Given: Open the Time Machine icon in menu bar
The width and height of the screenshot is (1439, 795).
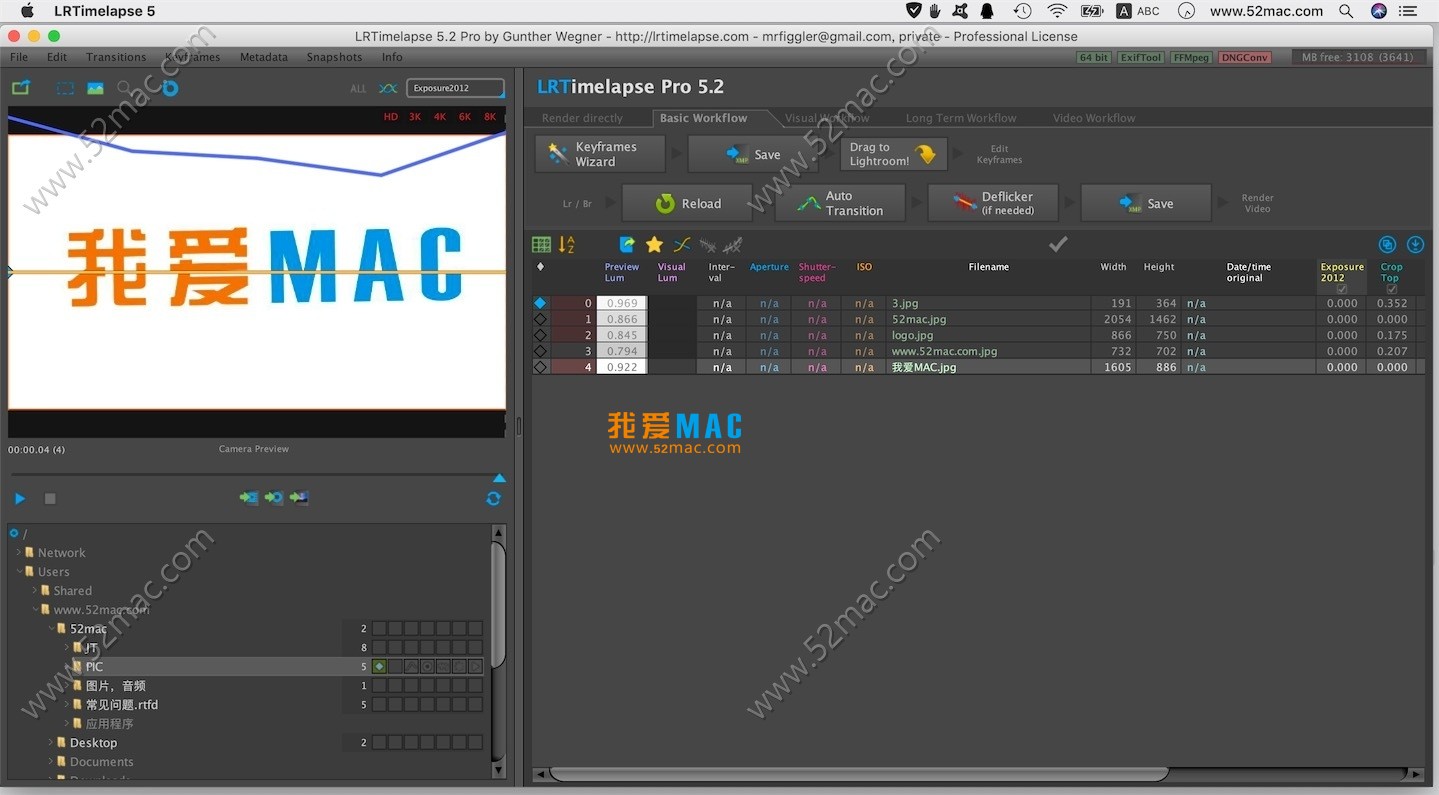Looking at the screenshot, I should tap(1022, 11).
